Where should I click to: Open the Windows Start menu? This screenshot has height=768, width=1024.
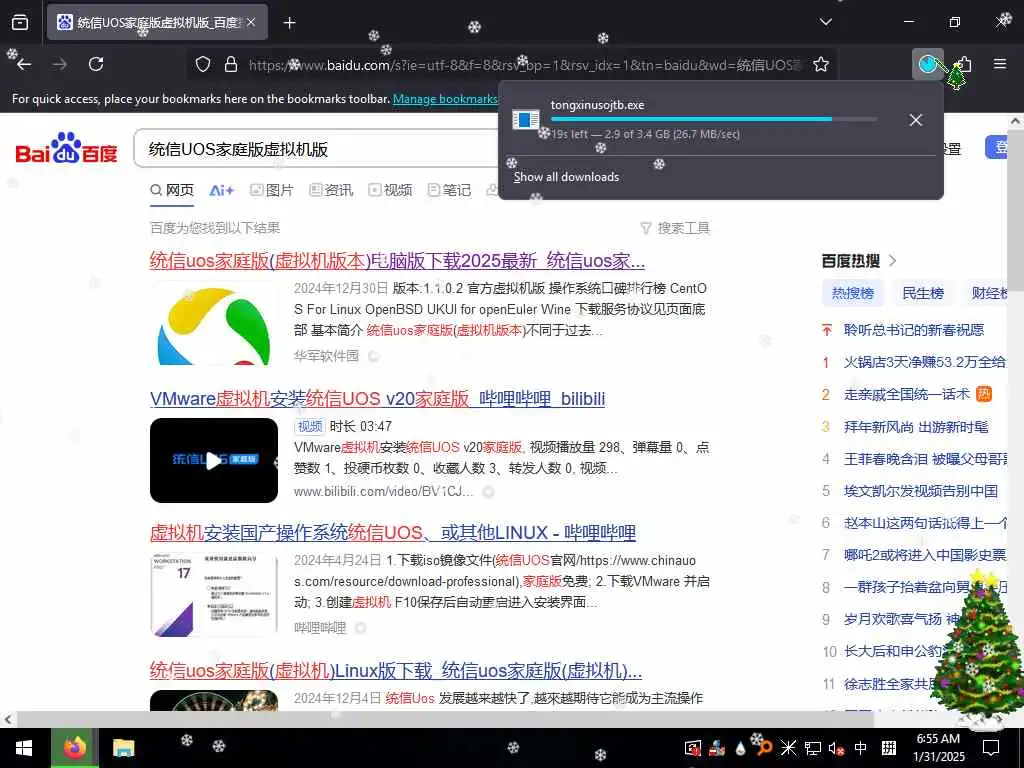point(24,748)
